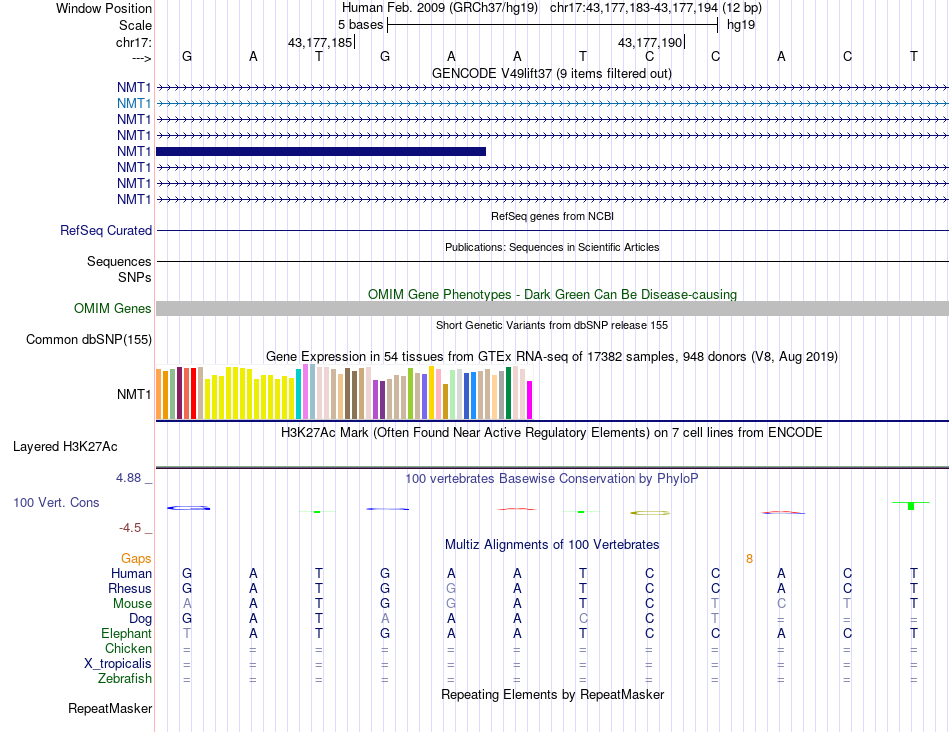Click the orange gap count '8'
Image resolution: width=950 pixels, height=732 pixels.
point(749,559)
